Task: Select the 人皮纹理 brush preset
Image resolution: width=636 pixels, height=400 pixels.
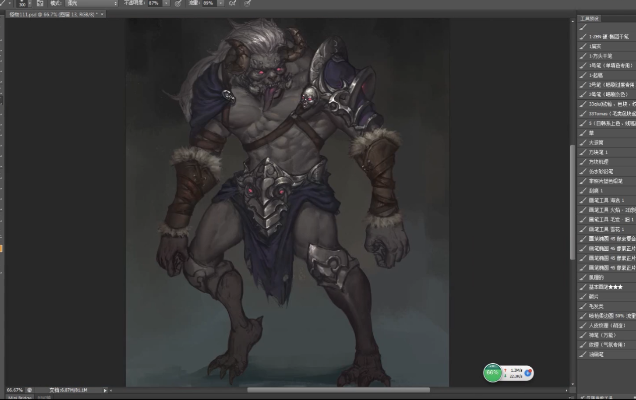Action: point(607,326)
